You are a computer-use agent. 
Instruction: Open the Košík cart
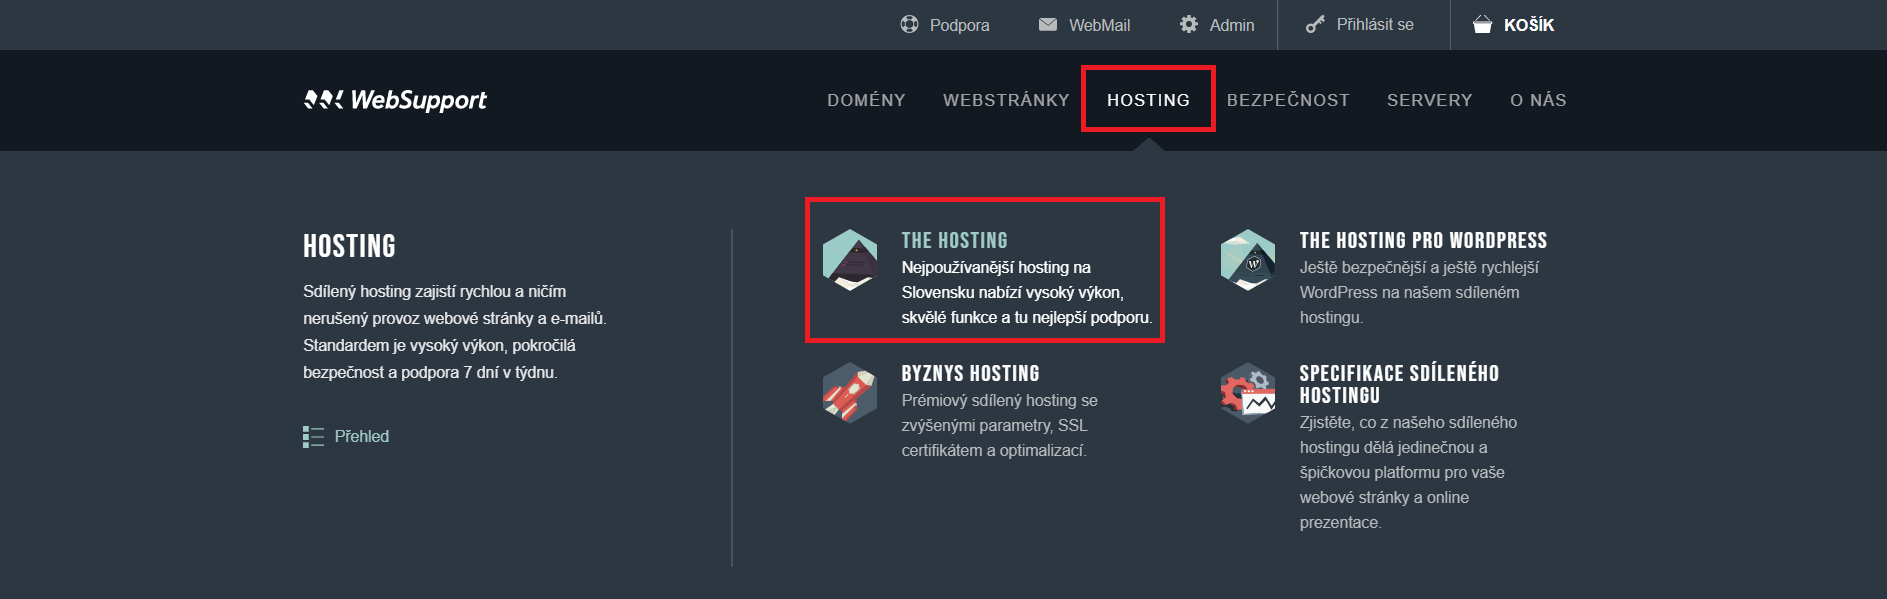tap(1529, 25)
